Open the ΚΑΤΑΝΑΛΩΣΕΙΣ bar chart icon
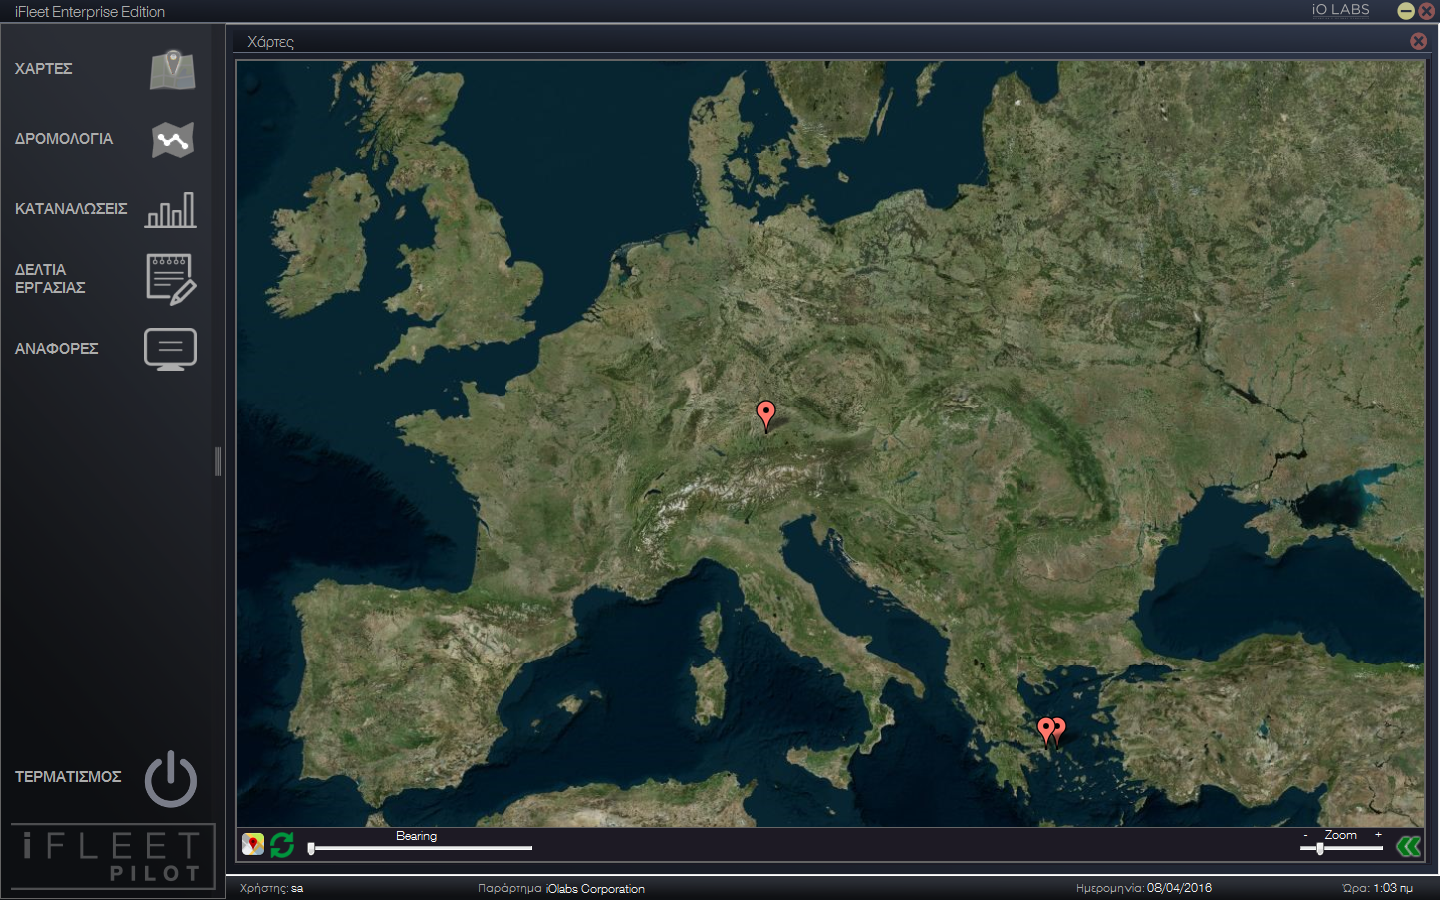This screenshot has width=1440, height=900. (171, 210)
